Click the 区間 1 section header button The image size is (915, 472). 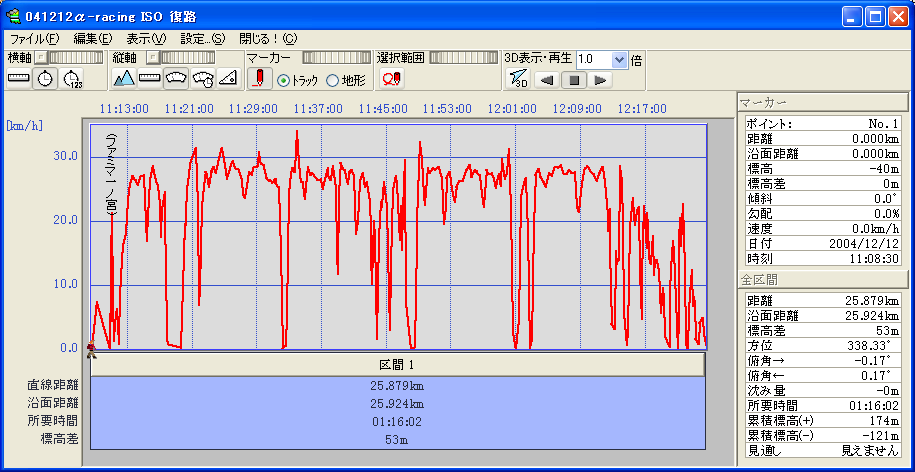[397, 364]
